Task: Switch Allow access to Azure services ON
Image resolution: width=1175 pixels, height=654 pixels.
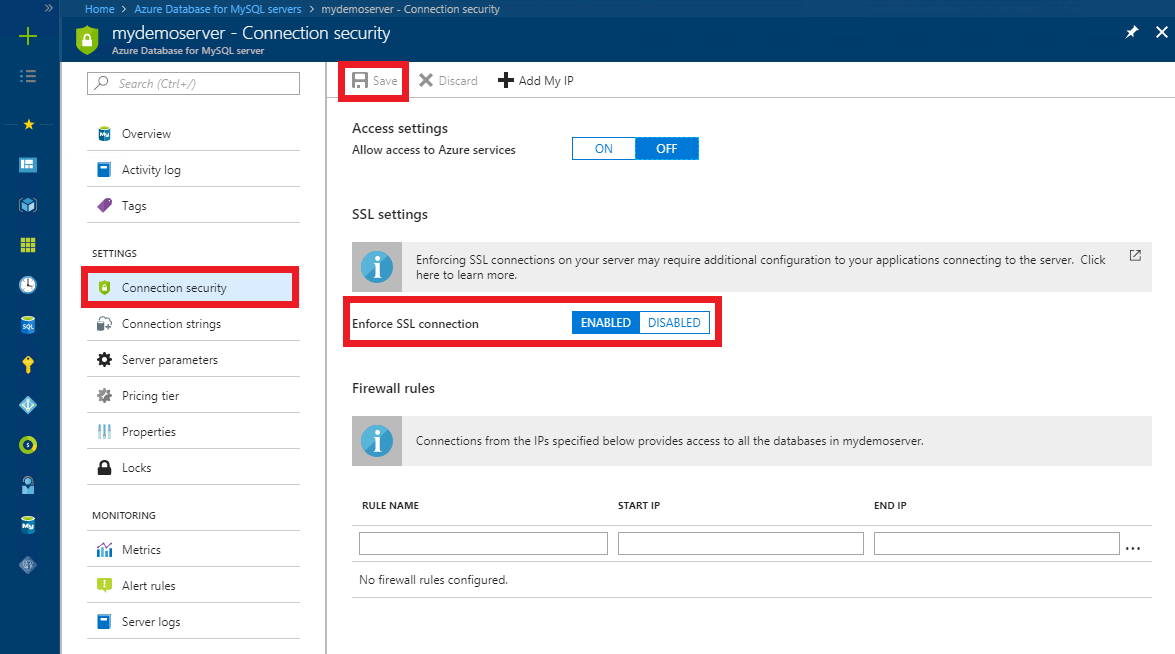Action: [x=603, y=148]
